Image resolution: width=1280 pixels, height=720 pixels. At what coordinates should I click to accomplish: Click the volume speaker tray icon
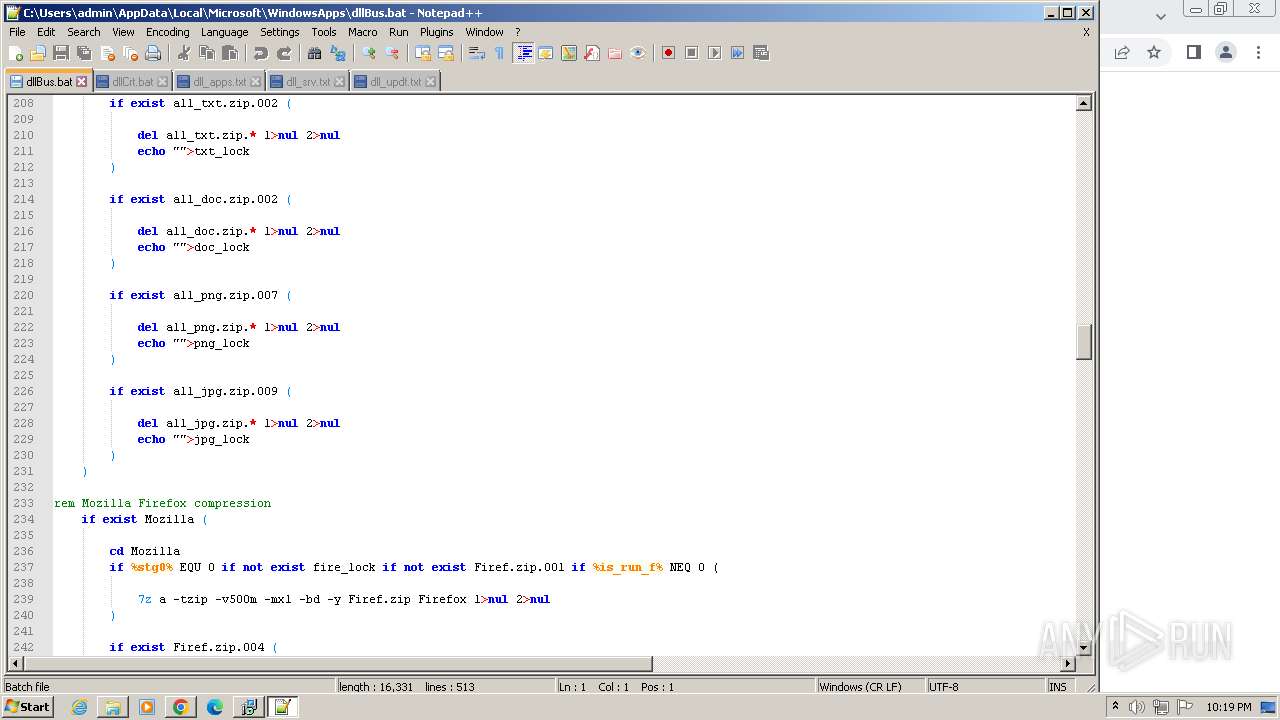(x=1137, y=707)
